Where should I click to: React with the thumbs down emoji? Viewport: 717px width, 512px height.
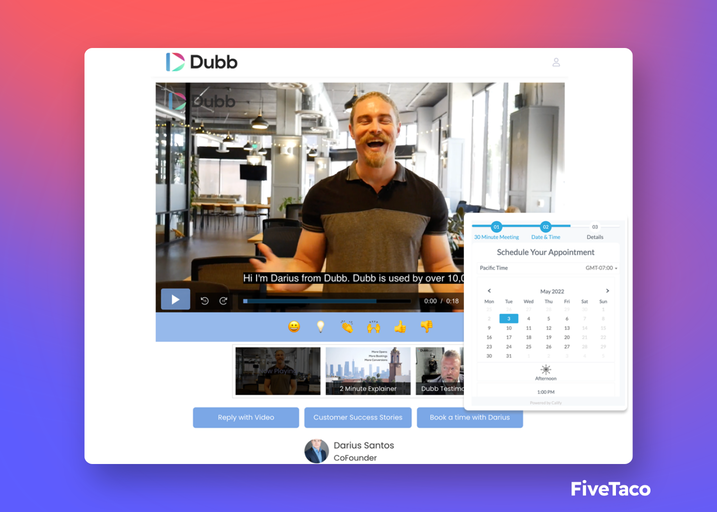426,326
